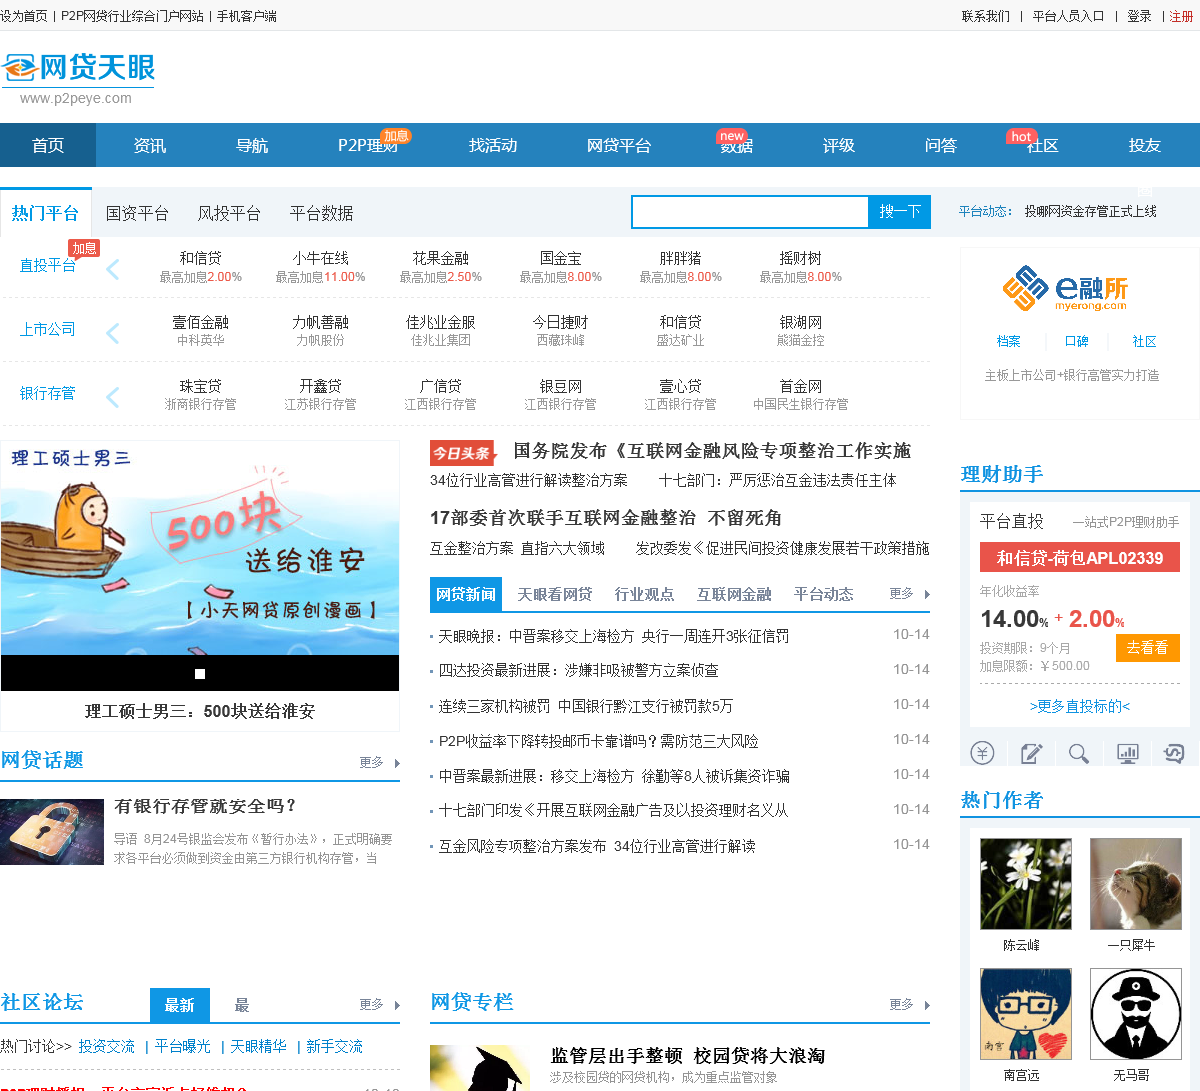Open 投友 navigation item
Image resolution: width=1200 pixels, height=1091 pixels.
(1145, 145)
